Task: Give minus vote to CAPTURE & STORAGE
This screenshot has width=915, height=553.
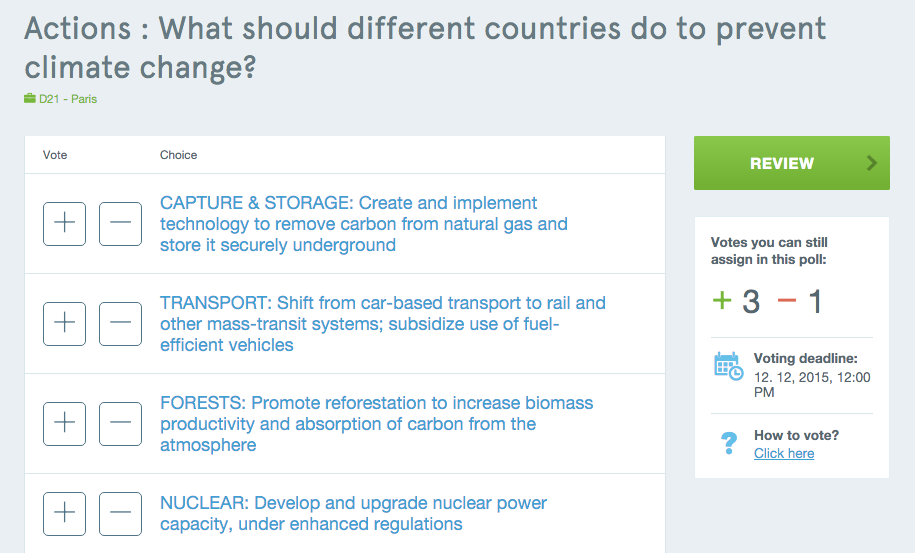Action: pos(120,223)
